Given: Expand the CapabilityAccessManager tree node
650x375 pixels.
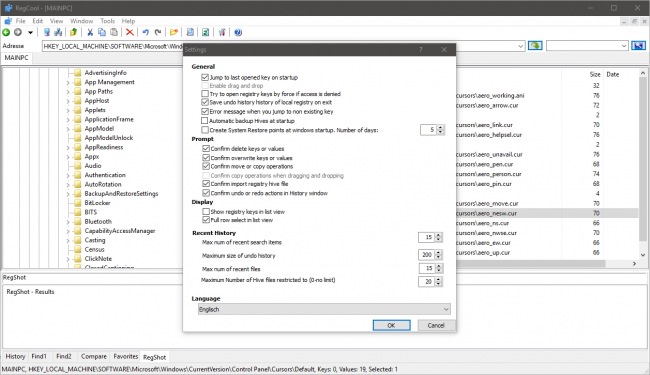Looking at the screenshot, I should [68, 231].
